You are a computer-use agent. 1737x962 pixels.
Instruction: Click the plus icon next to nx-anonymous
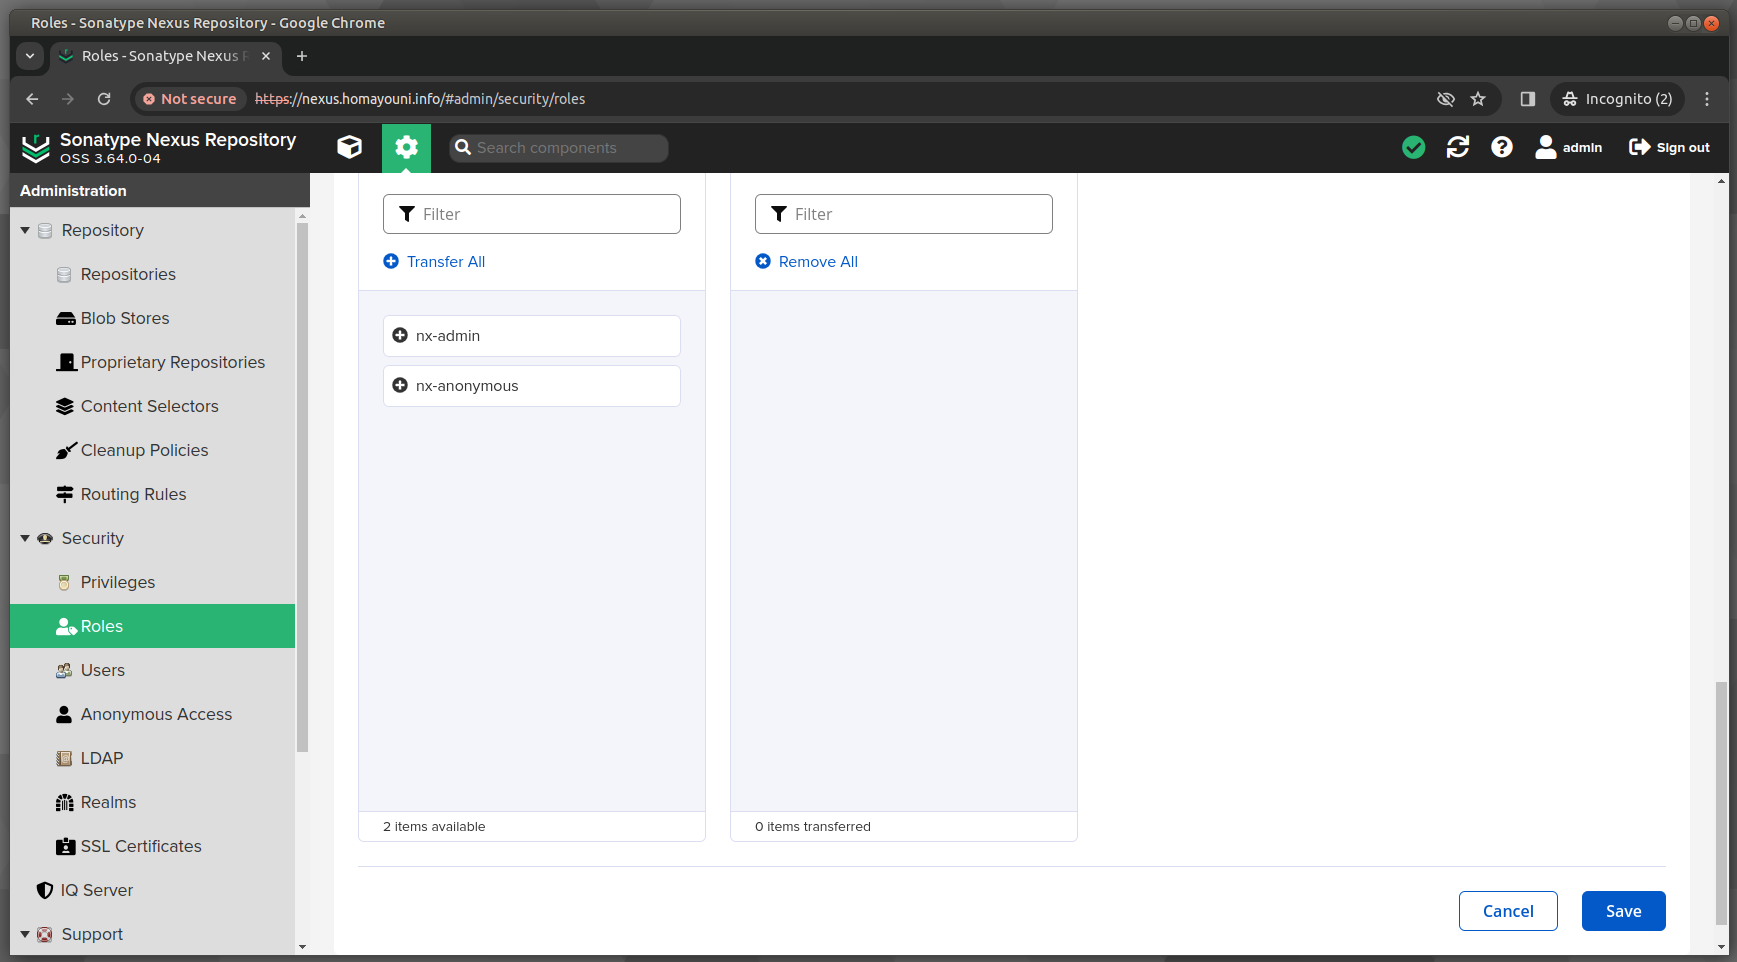tap(400, 386)
